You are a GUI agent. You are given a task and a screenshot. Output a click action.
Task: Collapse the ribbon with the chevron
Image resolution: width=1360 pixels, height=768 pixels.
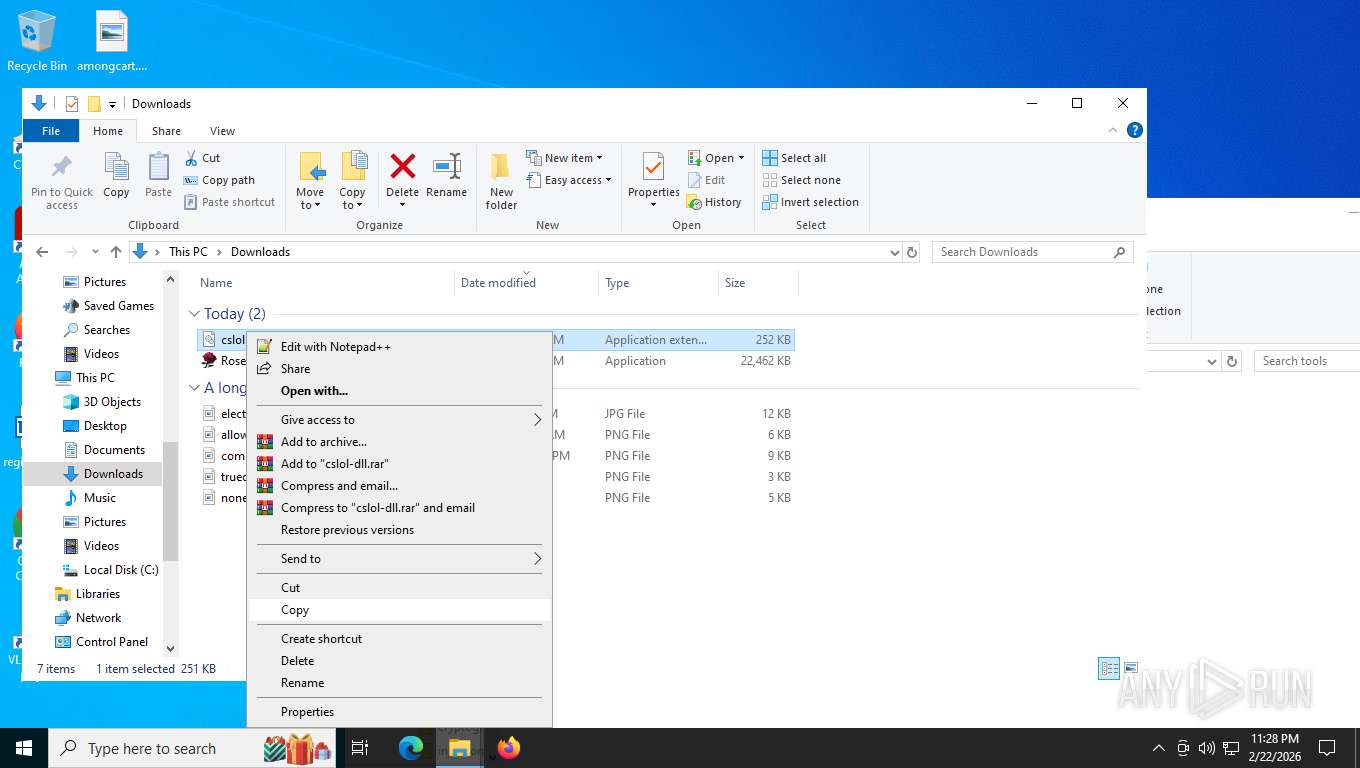click(1113, 130)
